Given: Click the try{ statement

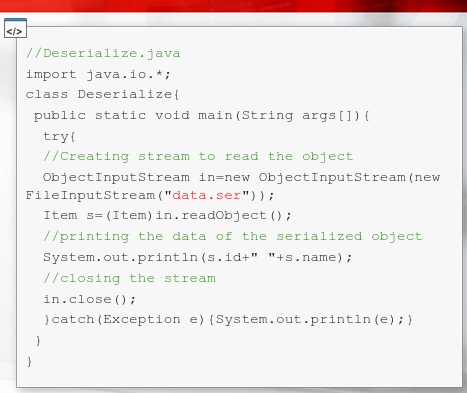Looking at the screenshot, I should click(59, 137).
